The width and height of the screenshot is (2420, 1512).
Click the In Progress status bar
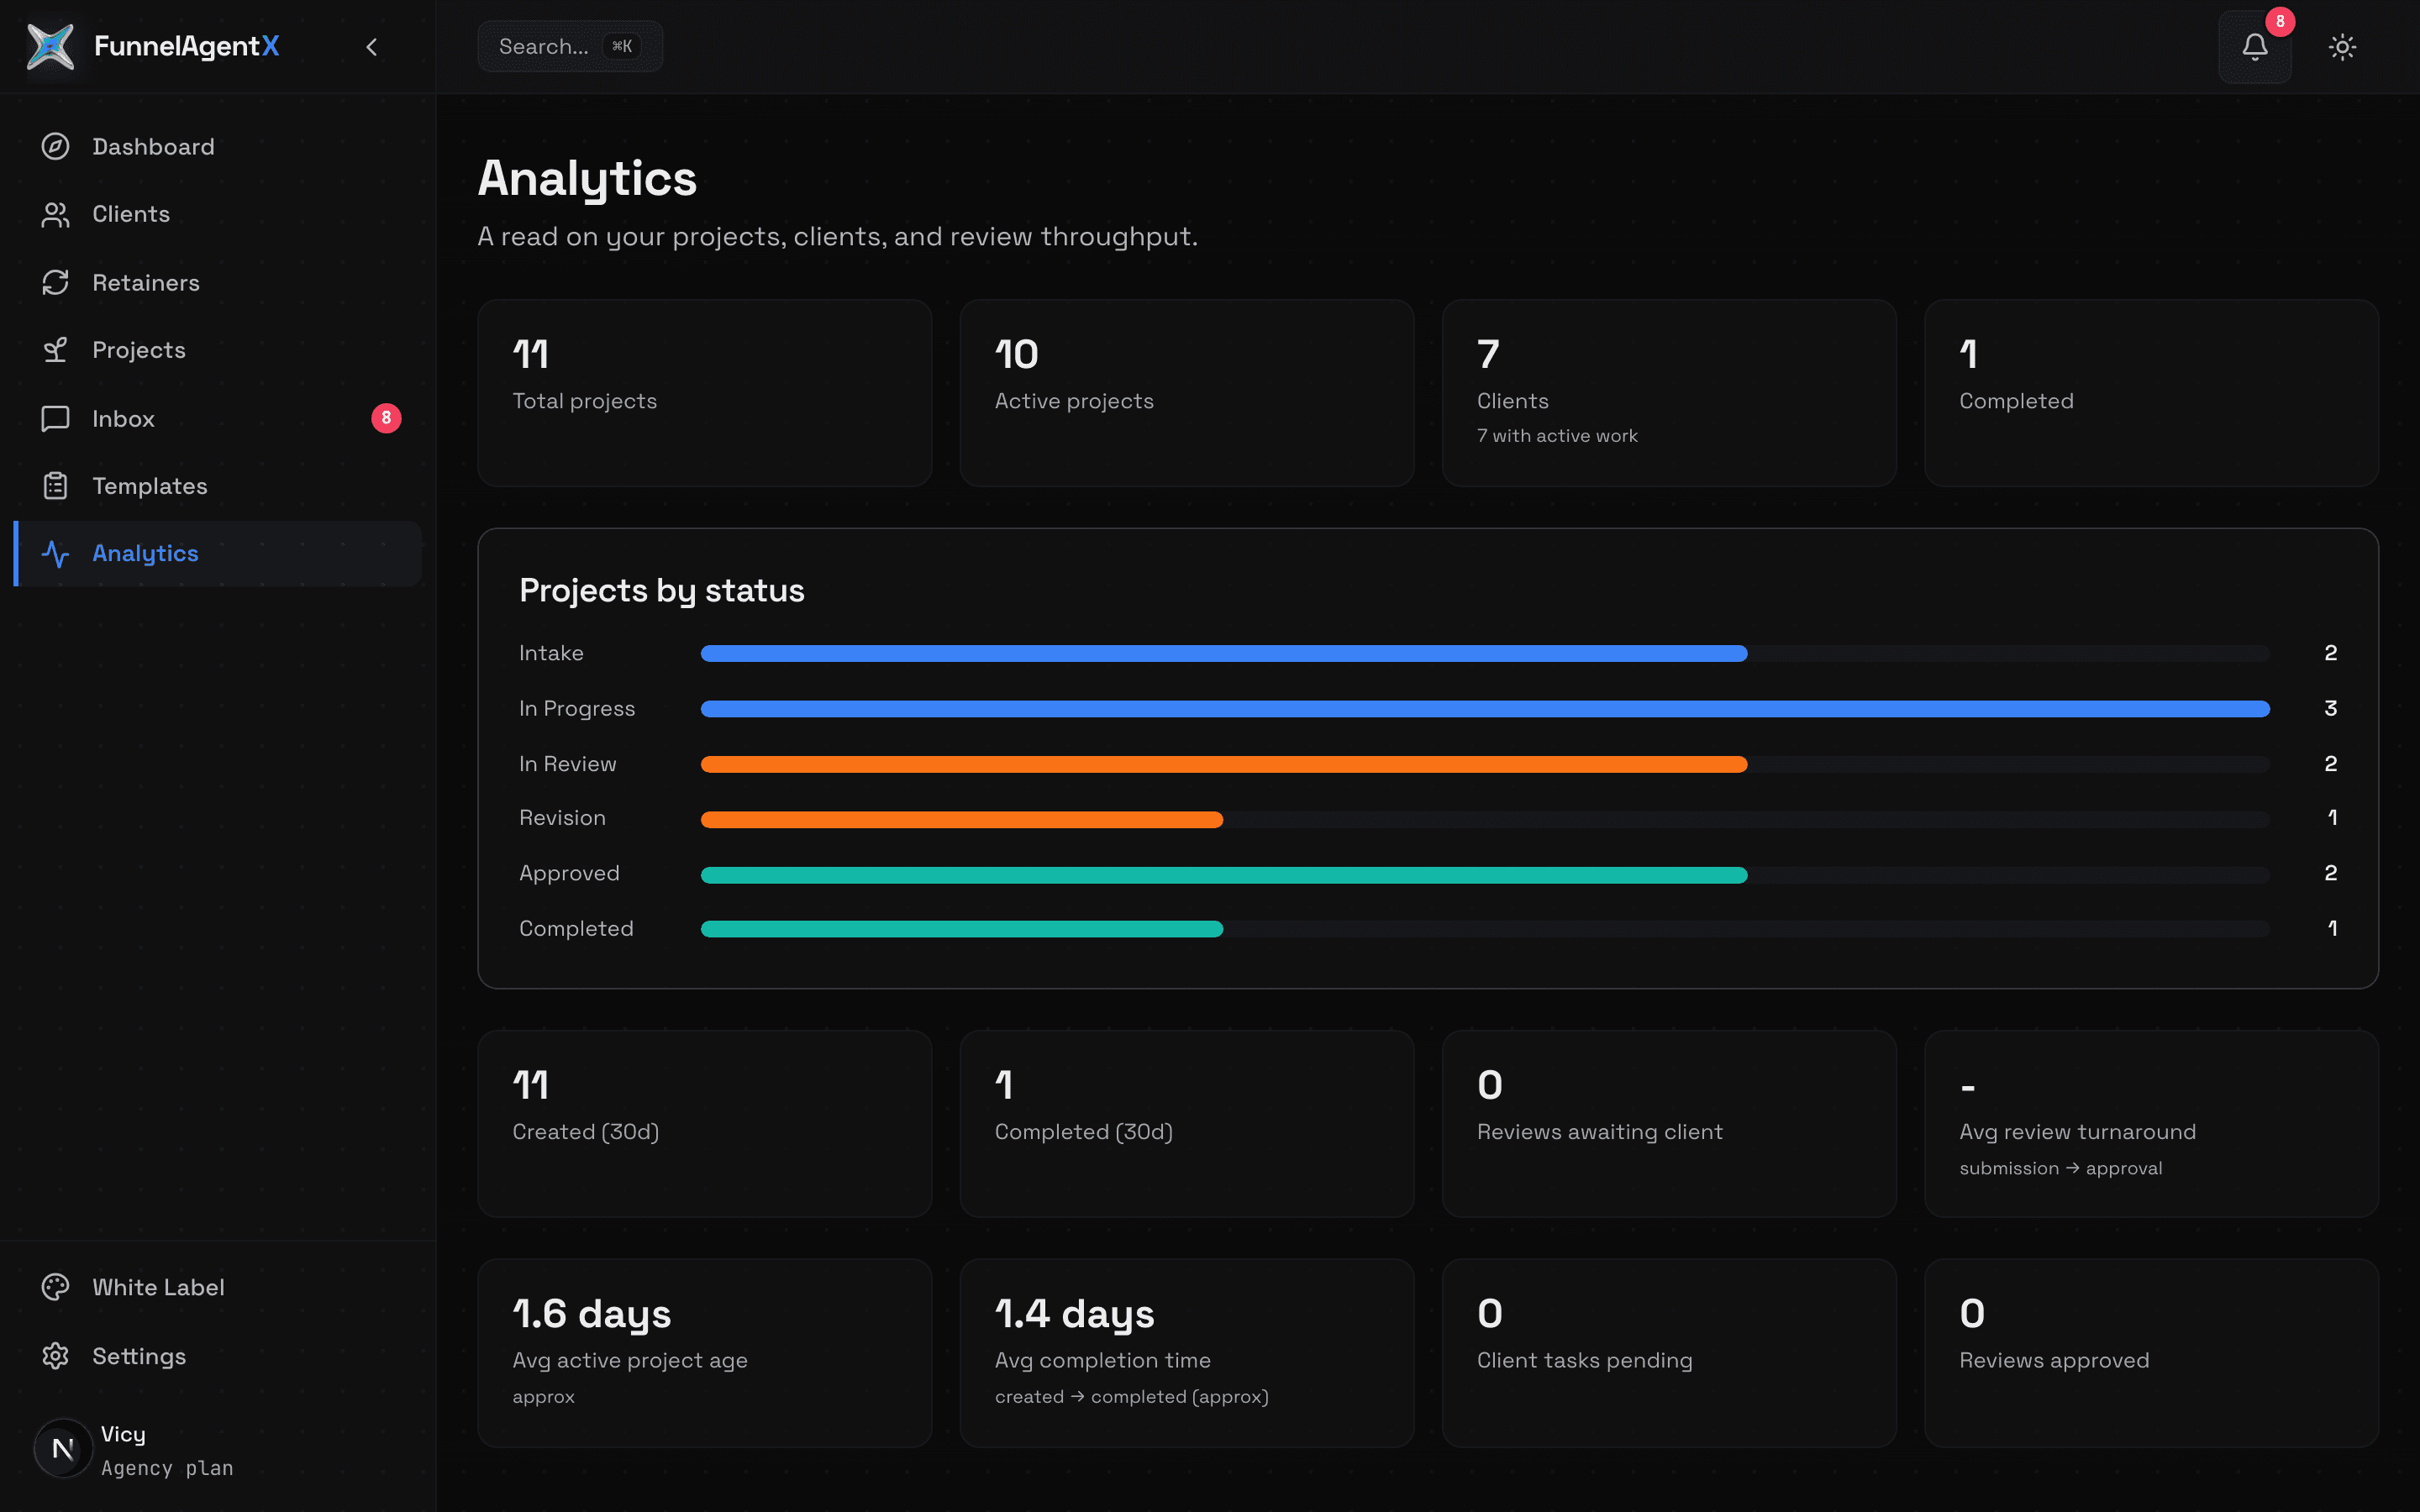[1485, 709]
